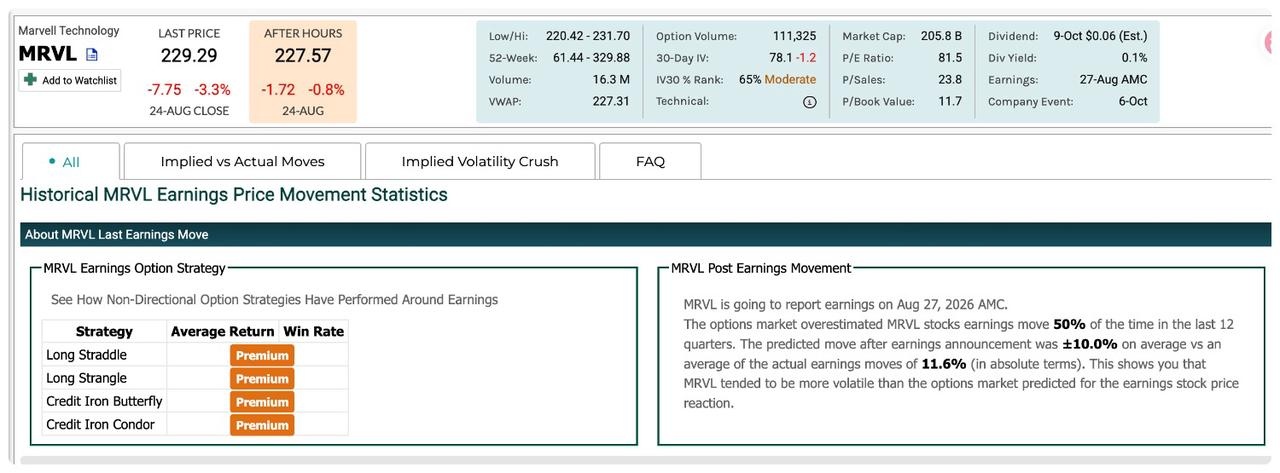This screenshot has width=1280, height=473.
Task: Select the Credit Iron Butterfly strategy name
Action: pyautogui.click(x=104, y=401)
